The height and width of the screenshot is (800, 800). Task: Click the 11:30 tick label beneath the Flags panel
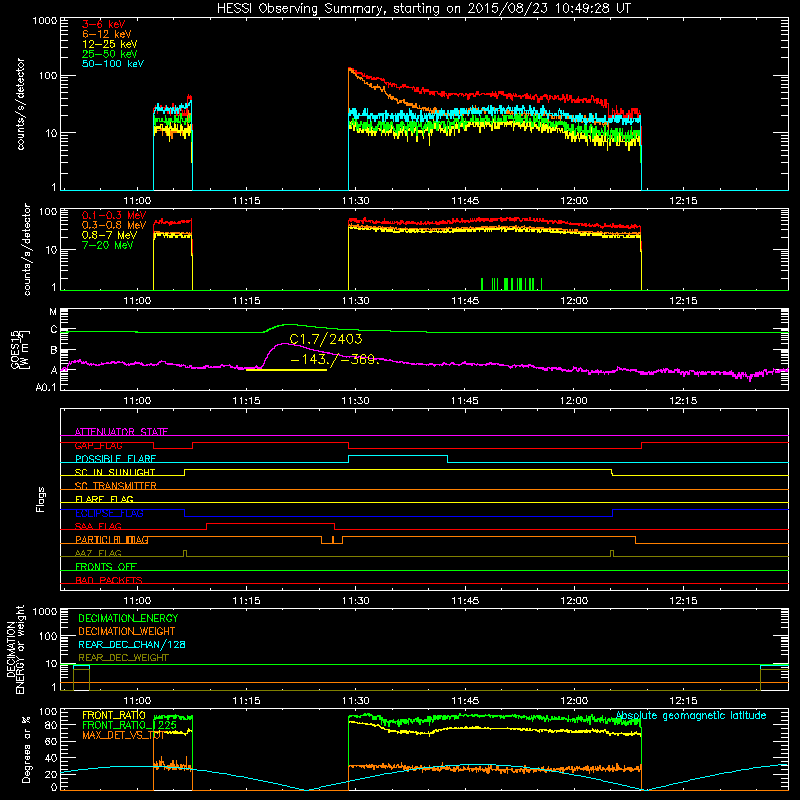pyautogui.click(x=355, y=601)
